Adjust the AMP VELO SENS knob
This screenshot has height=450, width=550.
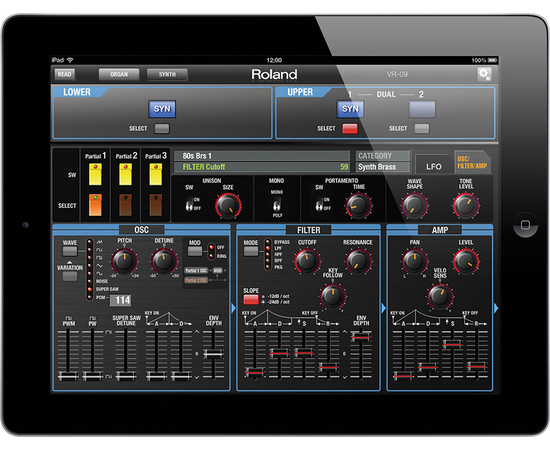pyautogui.click(x=440, y=296)
